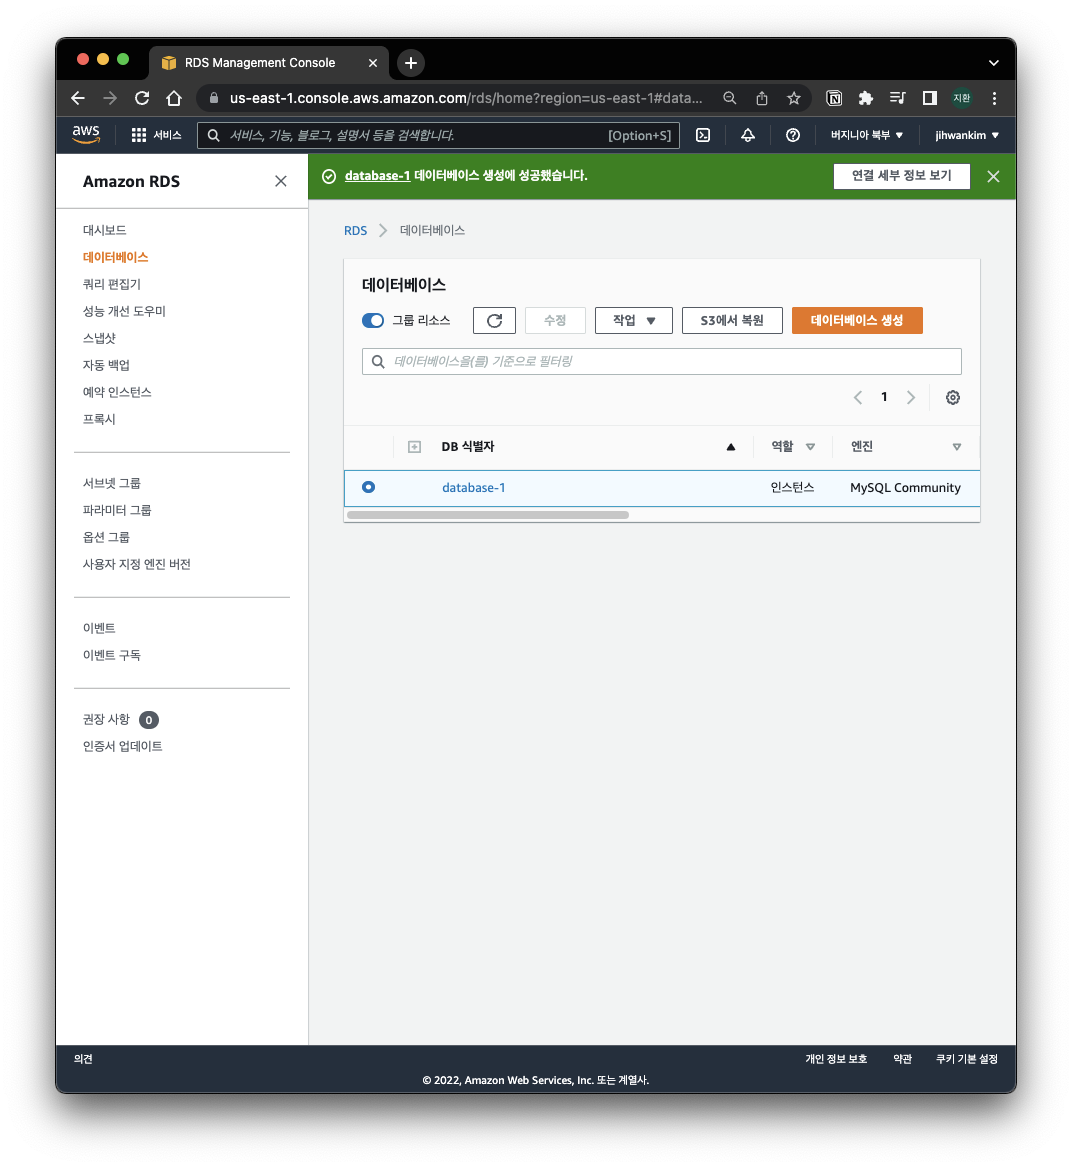Open AWS CloudShell terminal icon

(x=703, y=135)
